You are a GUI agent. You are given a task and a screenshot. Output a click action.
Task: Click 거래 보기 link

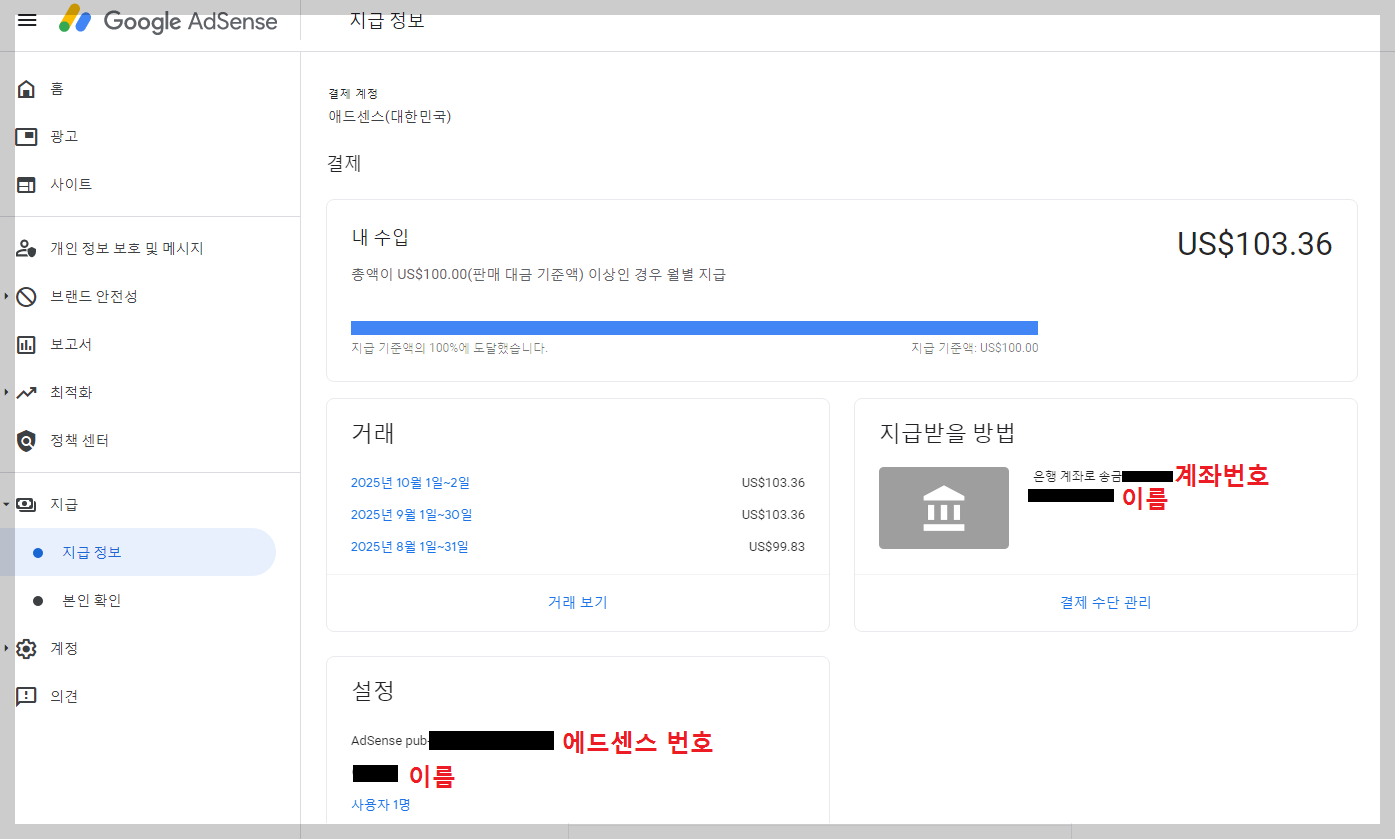coord(577,602)
